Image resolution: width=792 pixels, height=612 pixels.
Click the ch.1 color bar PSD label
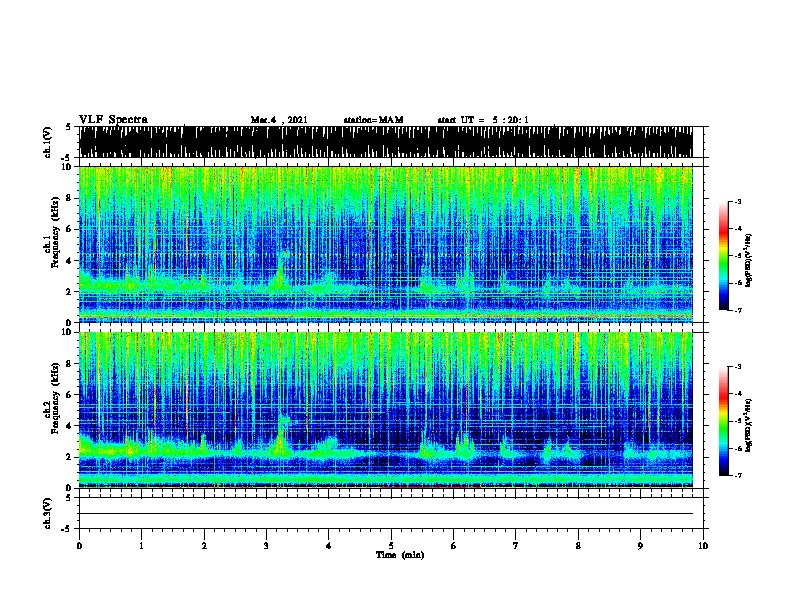[749, 260]
